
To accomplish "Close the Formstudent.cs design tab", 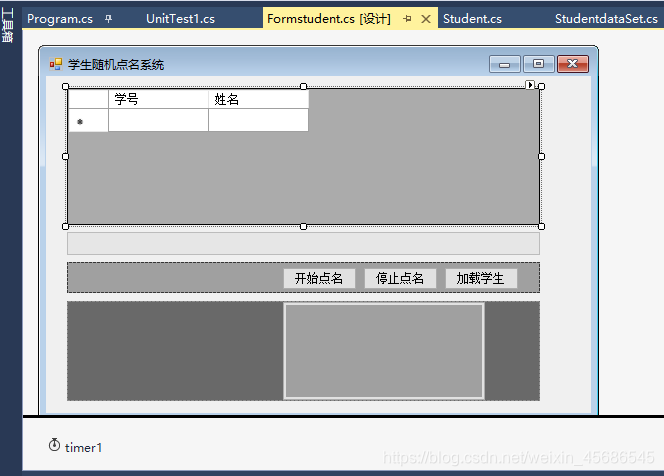I will 426,19.
